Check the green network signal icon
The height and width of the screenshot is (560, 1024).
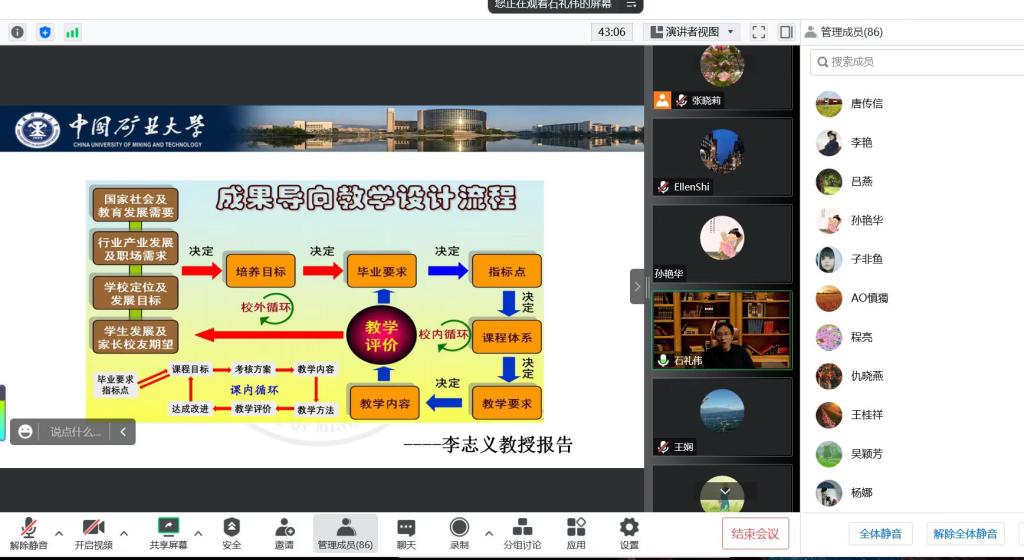[72, 32]
